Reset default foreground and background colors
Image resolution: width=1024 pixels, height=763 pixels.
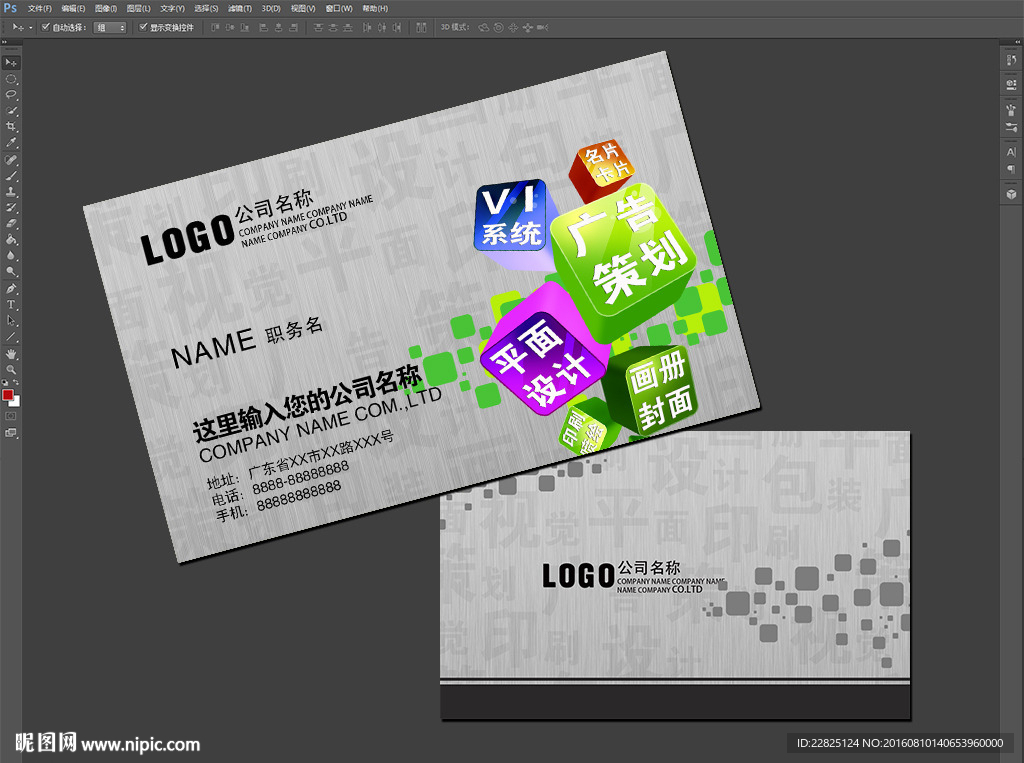pyautogui.click(x=5, y=383)
